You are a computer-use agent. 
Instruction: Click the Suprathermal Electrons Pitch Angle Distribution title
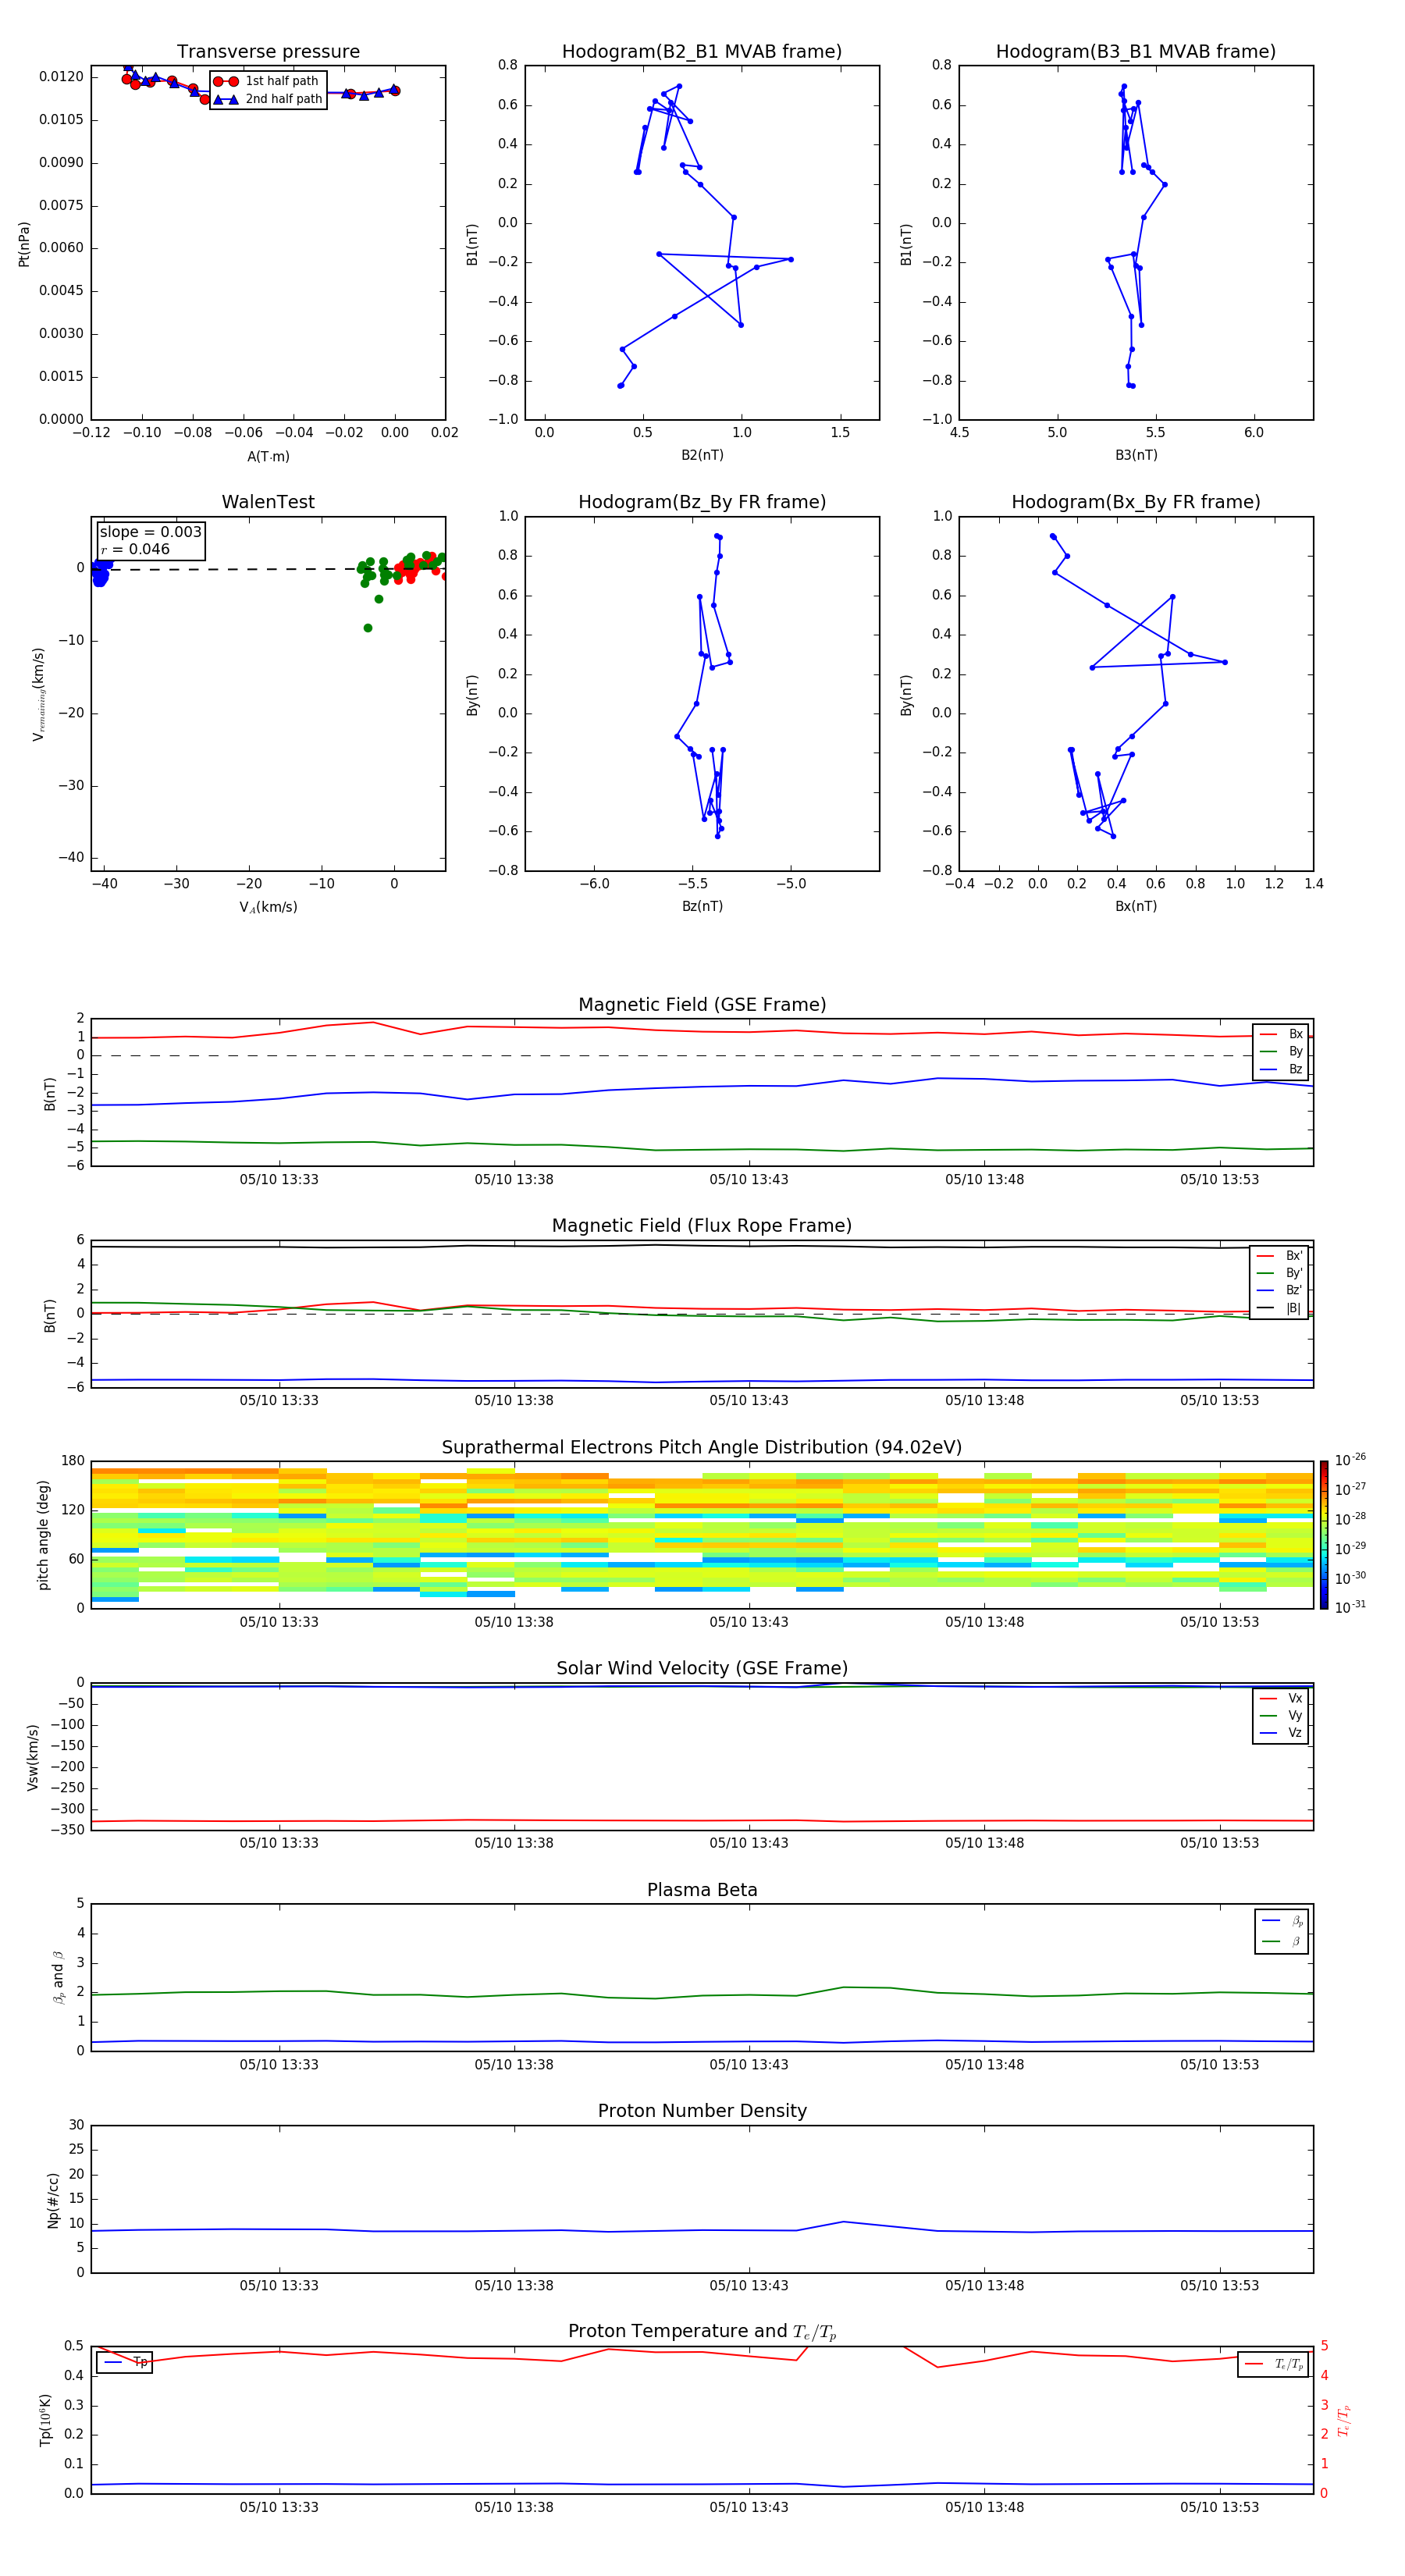(702, 1448)
